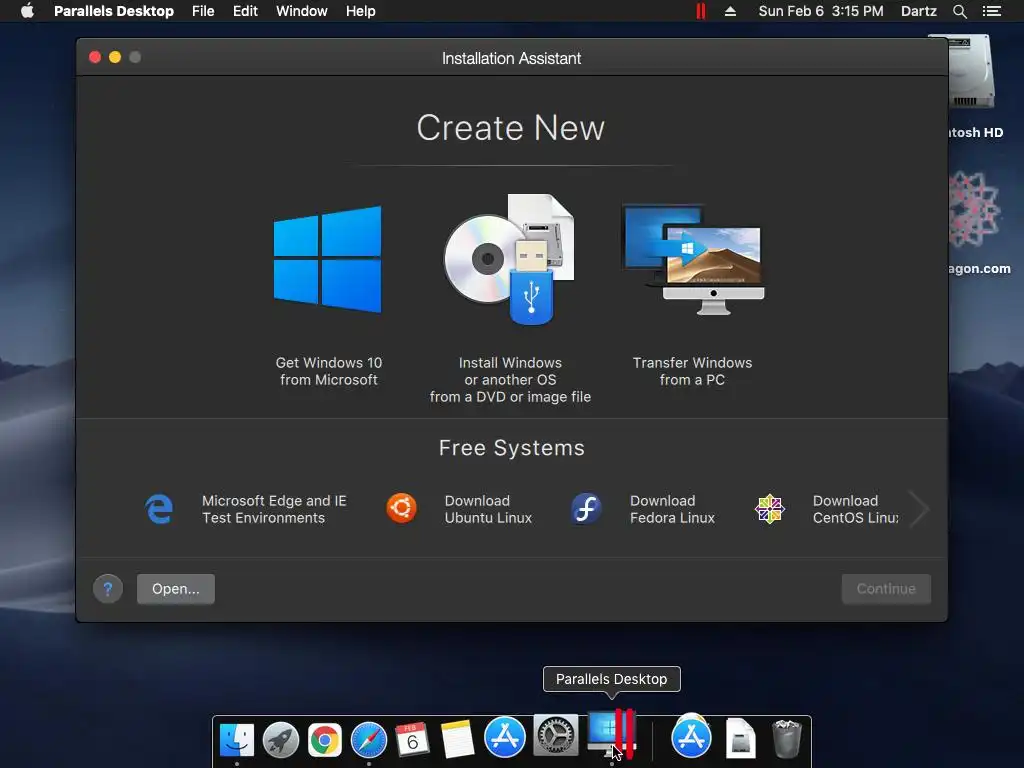Open the App Store icon beside Notes in Dock
This screenshot has height=768, width=1024.
pos(505,737)
